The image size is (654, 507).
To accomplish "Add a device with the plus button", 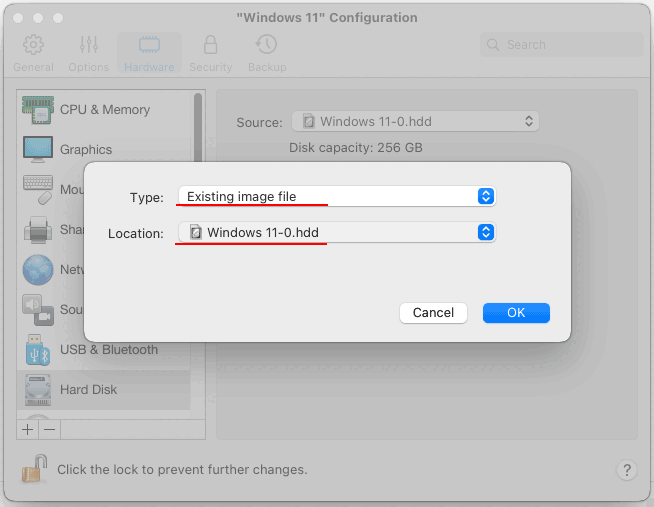I will 28,429.
